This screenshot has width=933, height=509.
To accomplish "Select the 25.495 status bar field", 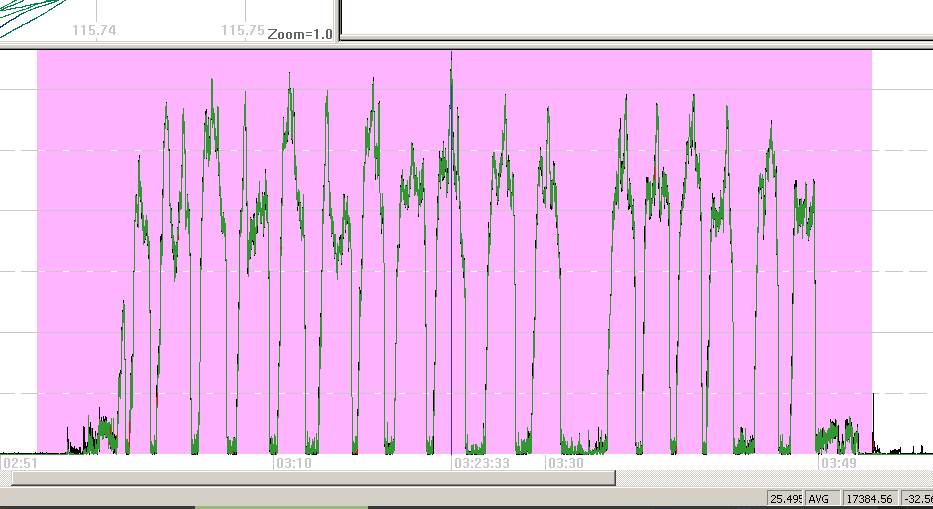I will (x=784, y=498).
